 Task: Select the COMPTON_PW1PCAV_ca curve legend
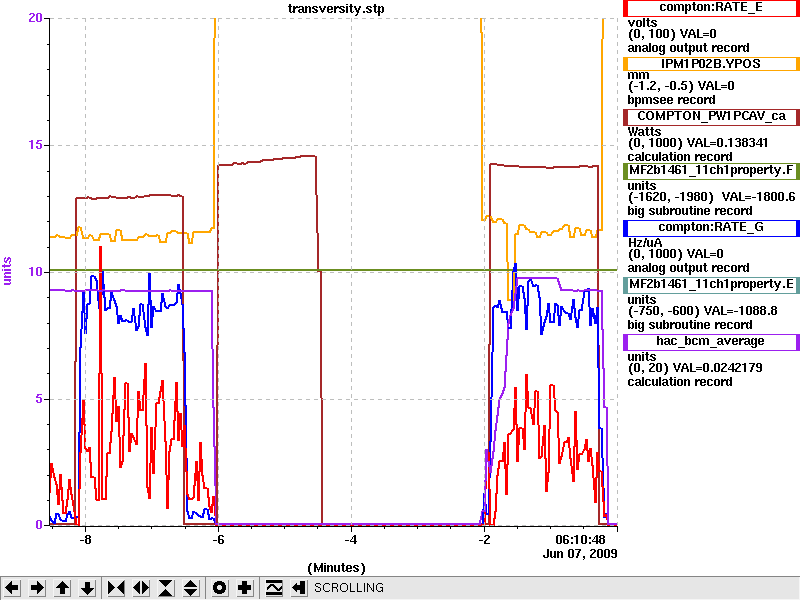[x=711, y=116]
